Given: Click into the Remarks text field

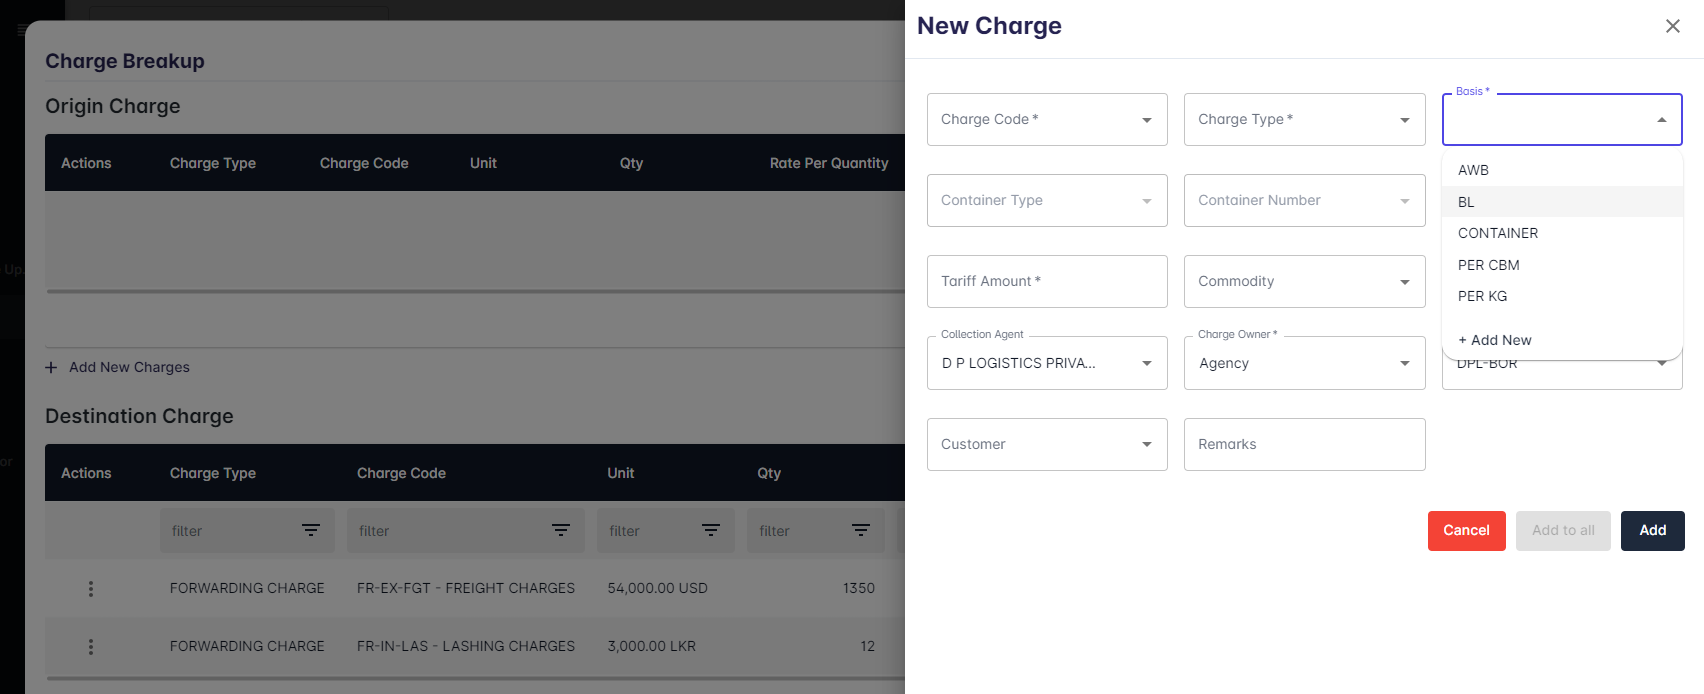Looking at the screenshot, I should point(1304,444).
